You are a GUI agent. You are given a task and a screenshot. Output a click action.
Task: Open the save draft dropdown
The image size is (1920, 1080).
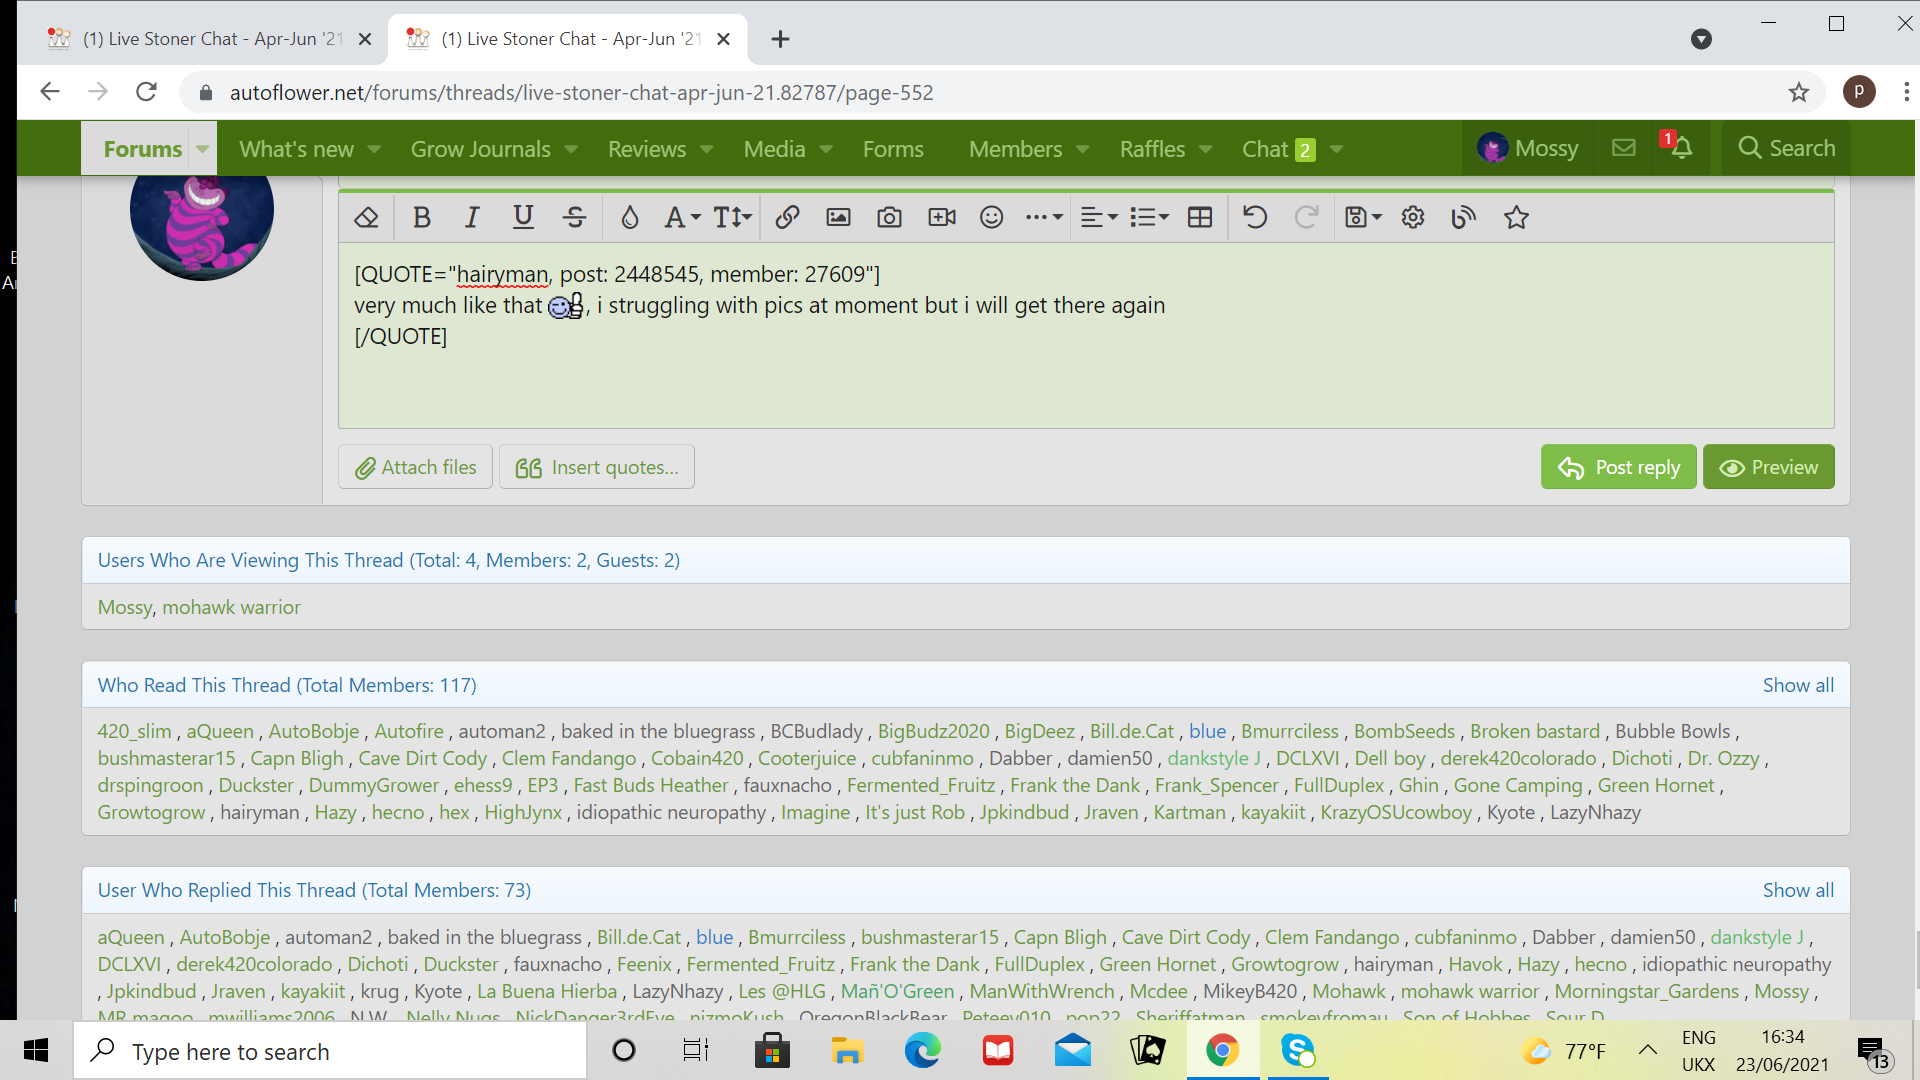1363,217
